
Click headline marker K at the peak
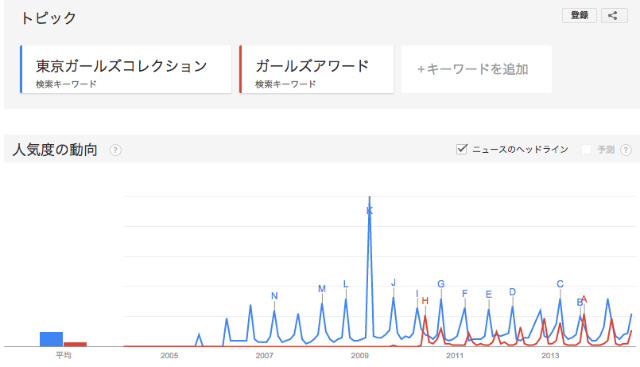pos(369,211)
